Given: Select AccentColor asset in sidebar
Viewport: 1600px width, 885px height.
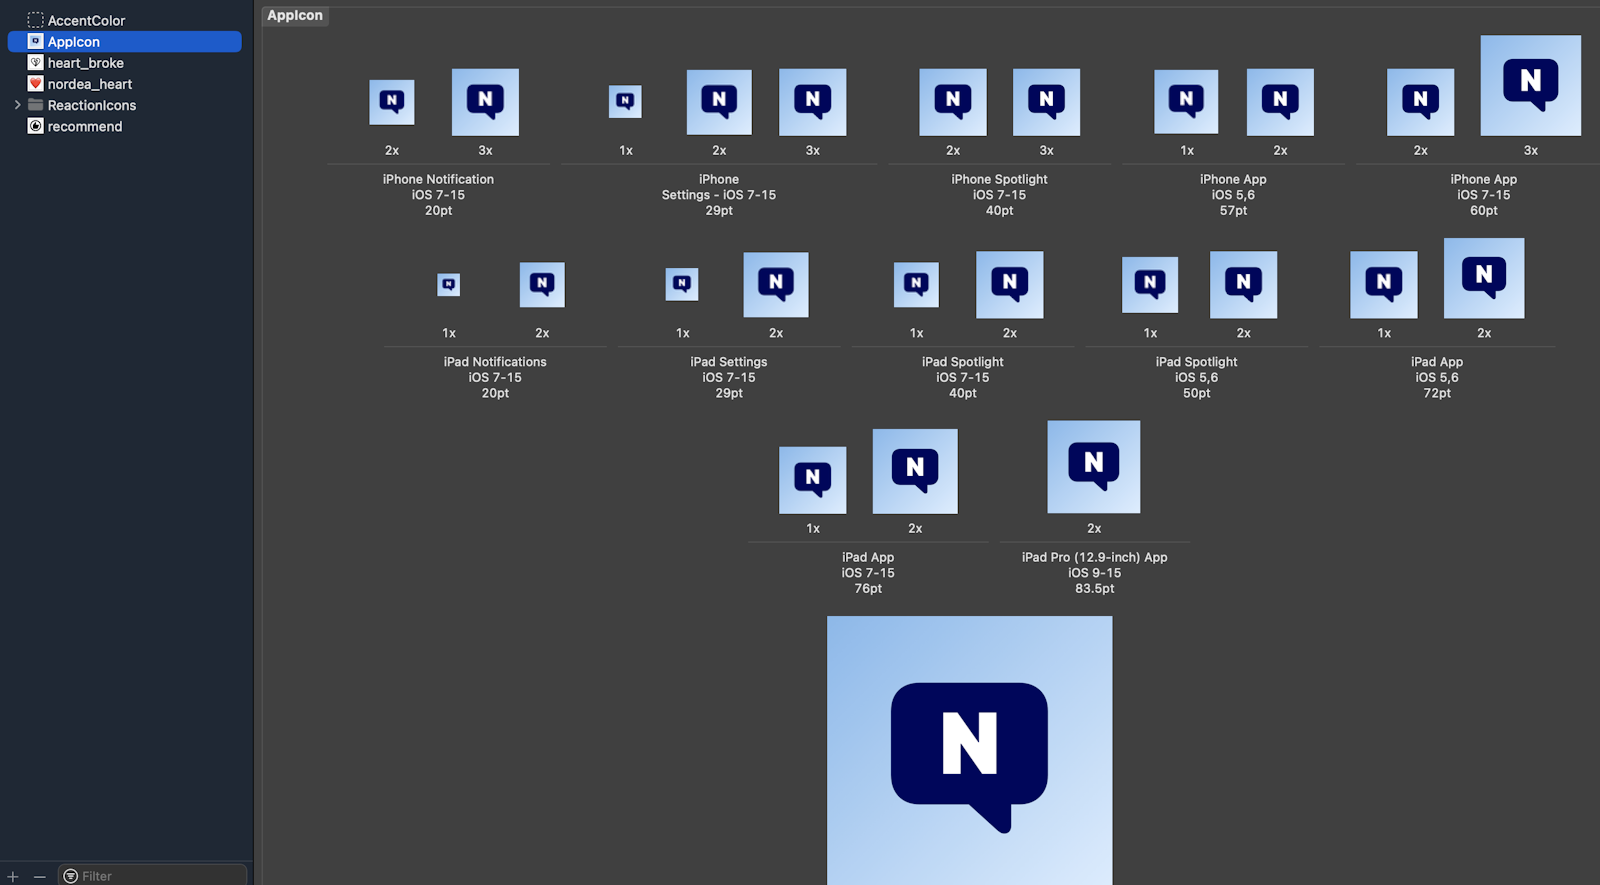Looking at the screenshot, I should click(86, 20).
